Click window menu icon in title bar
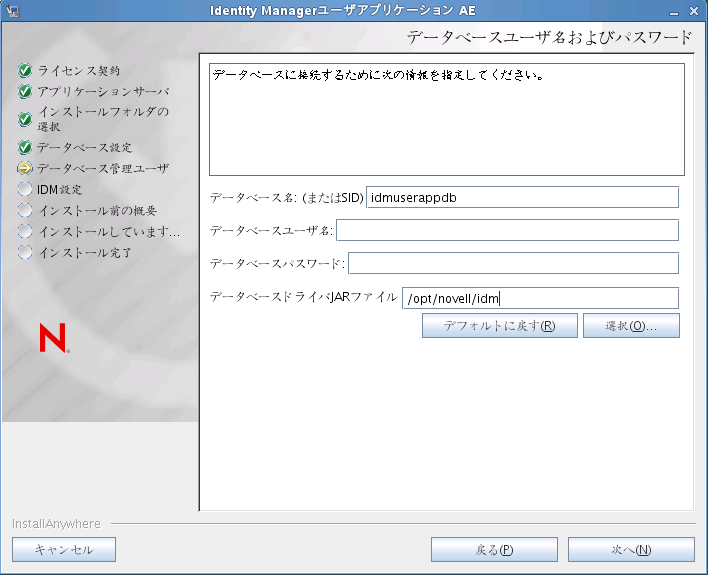708x575 pixels. click(x=13, y=10)
